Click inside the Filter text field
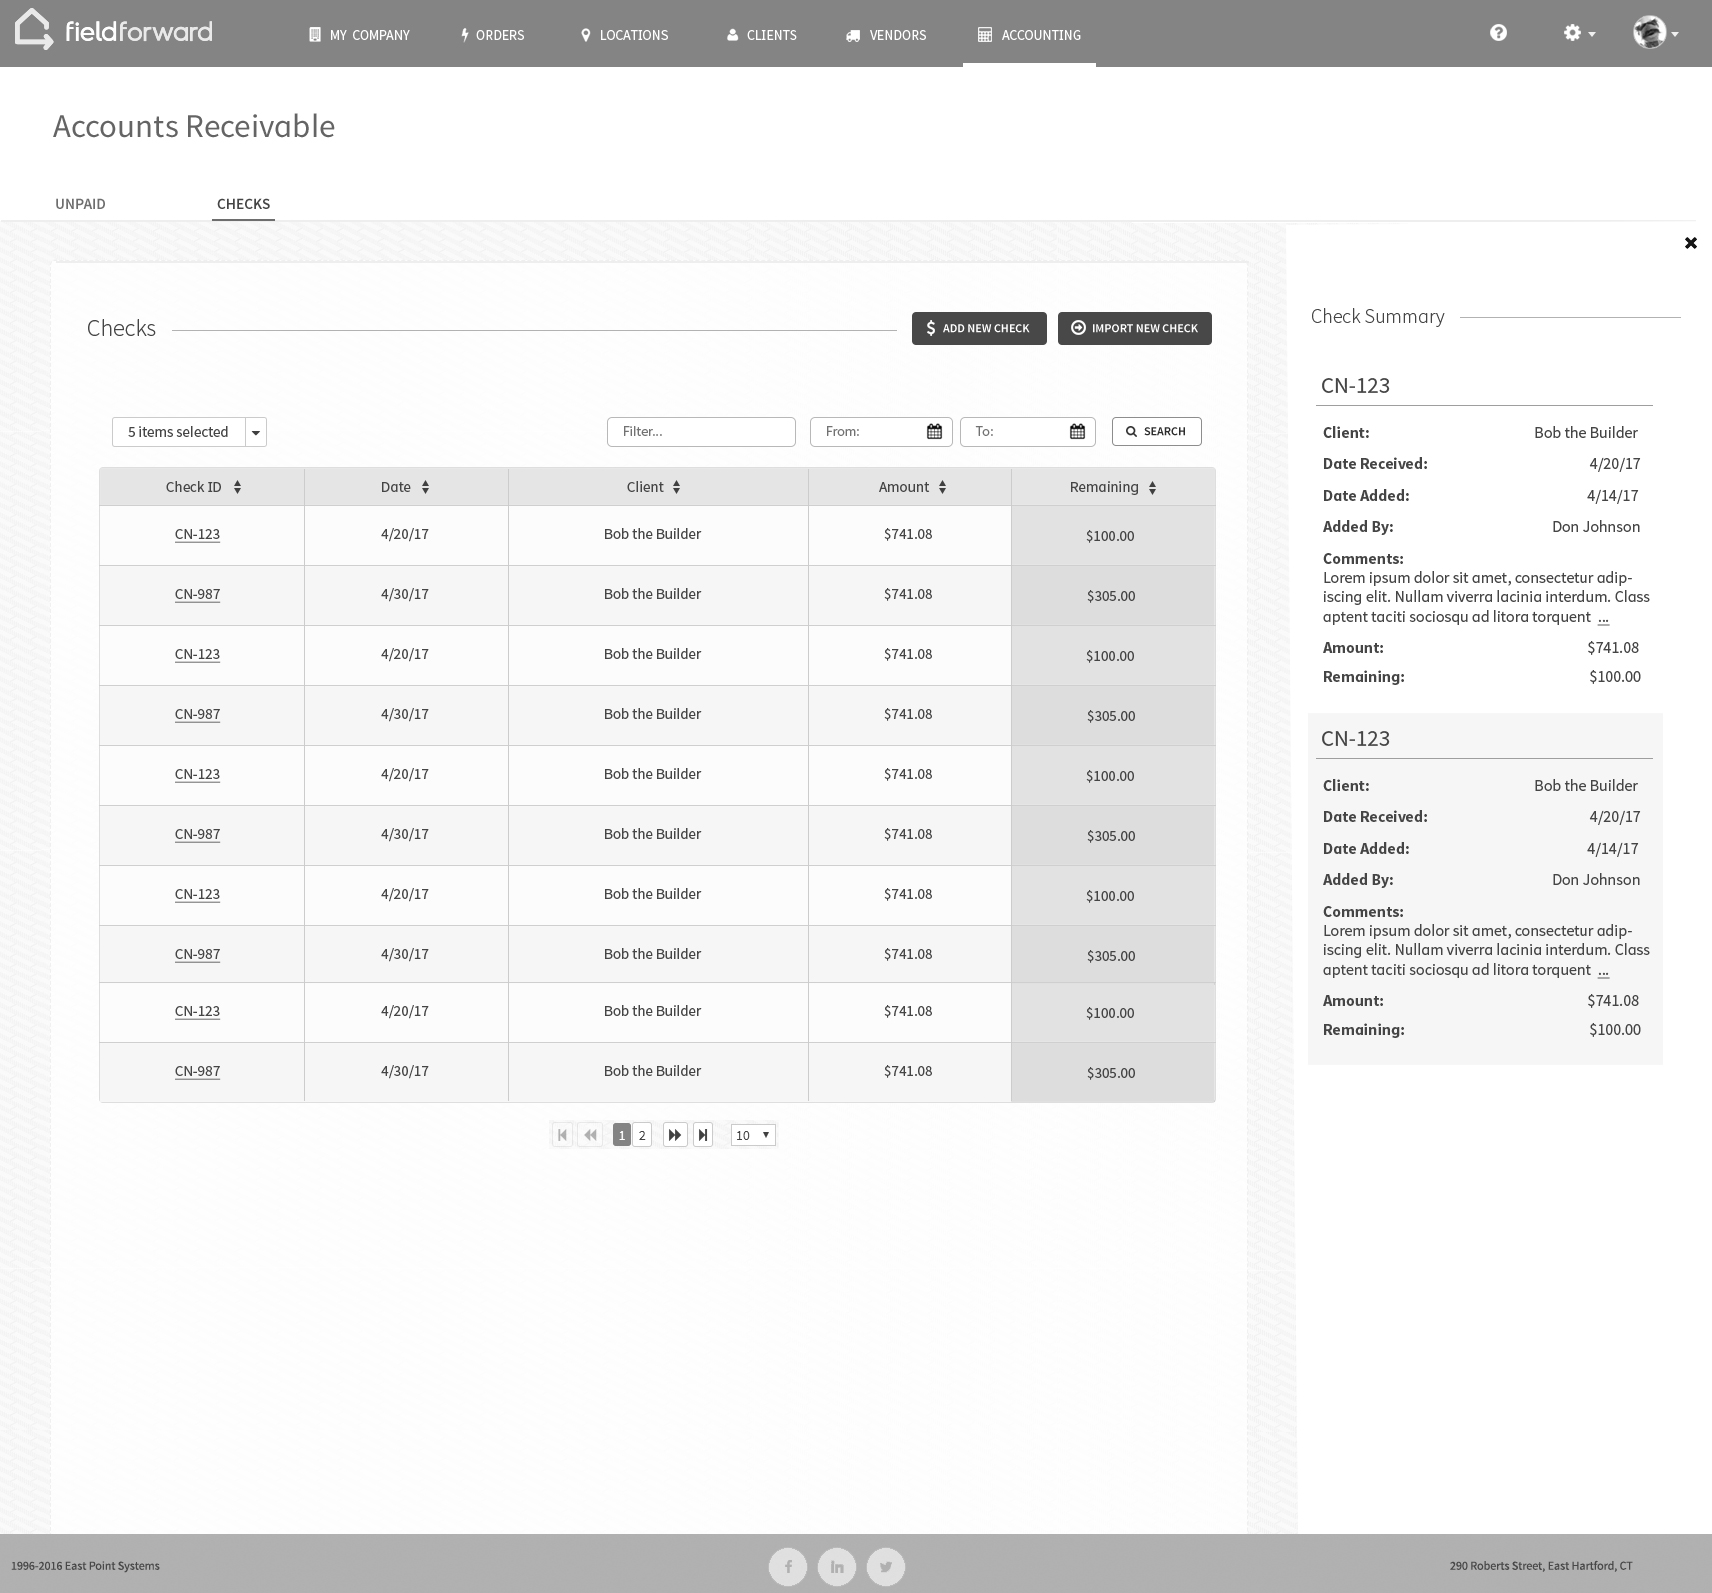The image size is (1712, 1593). point(701,432)
